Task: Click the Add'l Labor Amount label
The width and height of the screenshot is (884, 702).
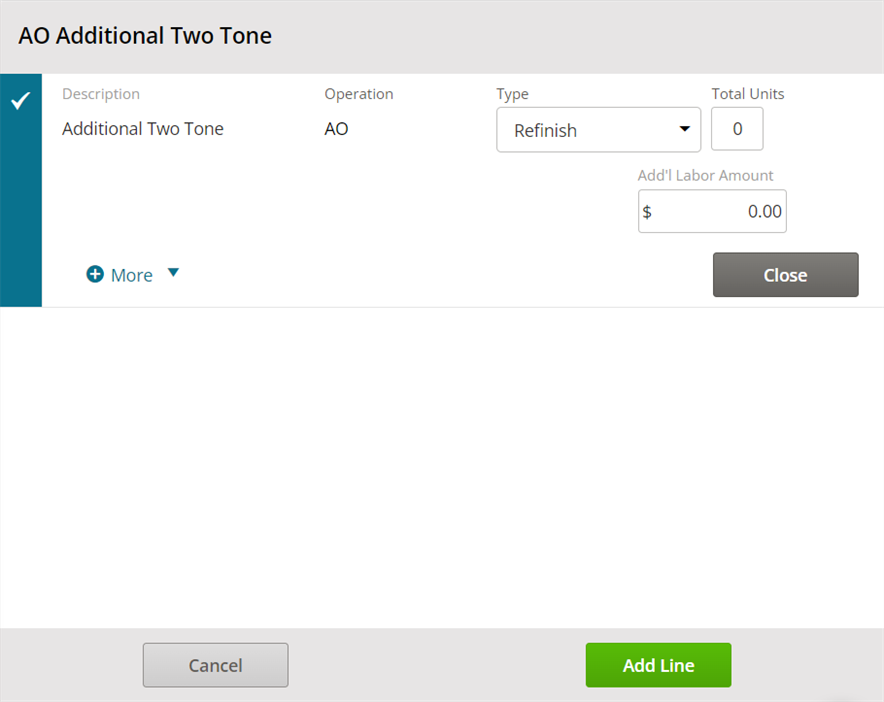Action: [705, 175]
